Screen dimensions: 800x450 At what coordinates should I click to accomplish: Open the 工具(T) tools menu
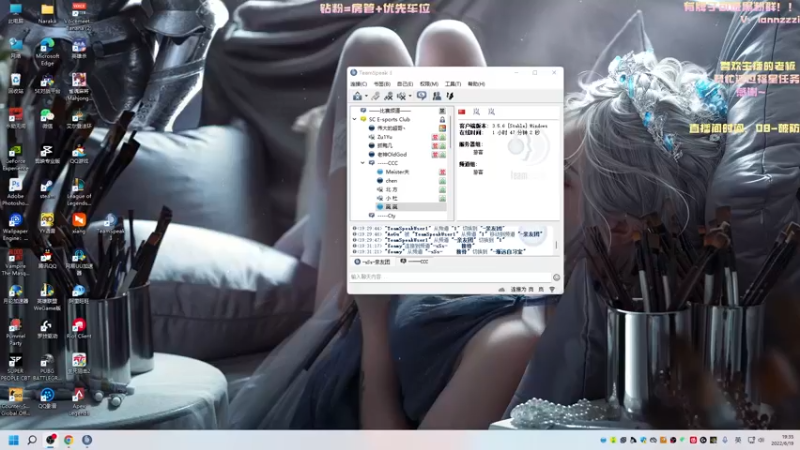pos(453,84)
